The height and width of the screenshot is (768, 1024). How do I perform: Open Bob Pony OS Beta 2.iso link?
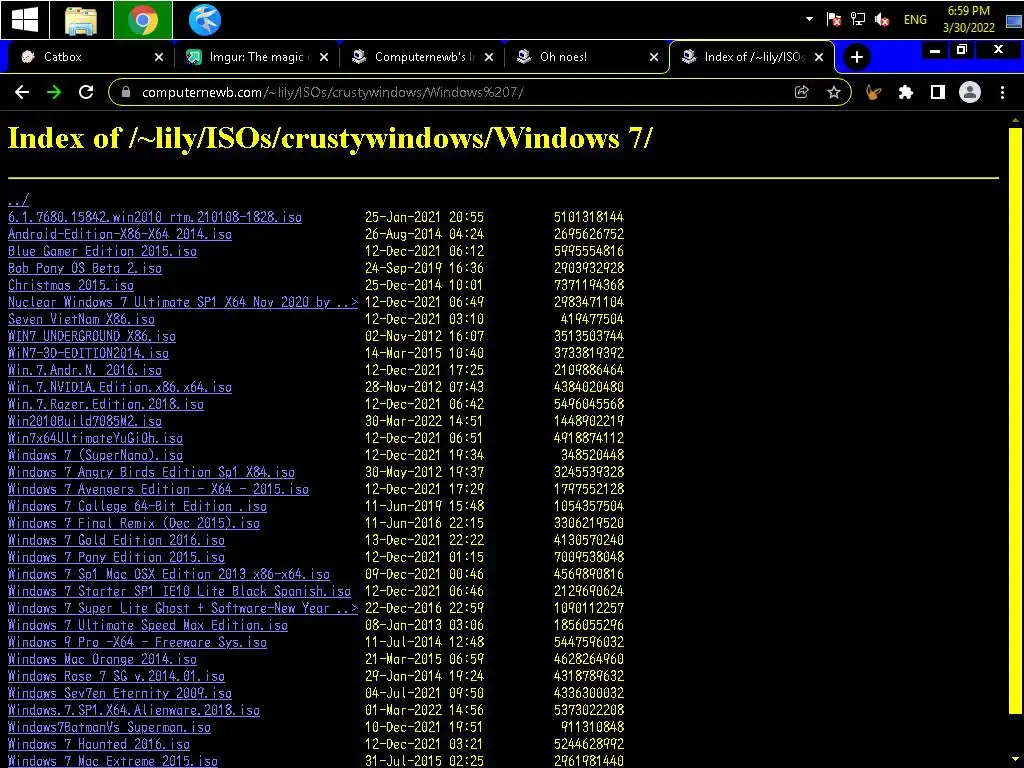tap(85, 268)
